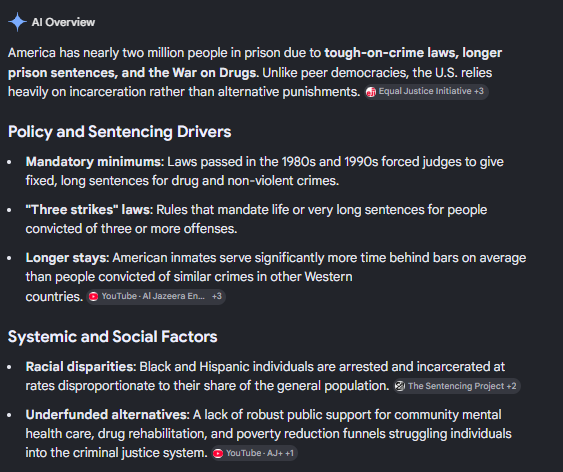Click the bold tough-on-crime laws phrase
The height and width of the screenshot is (472, 563).
coord(391,53)
